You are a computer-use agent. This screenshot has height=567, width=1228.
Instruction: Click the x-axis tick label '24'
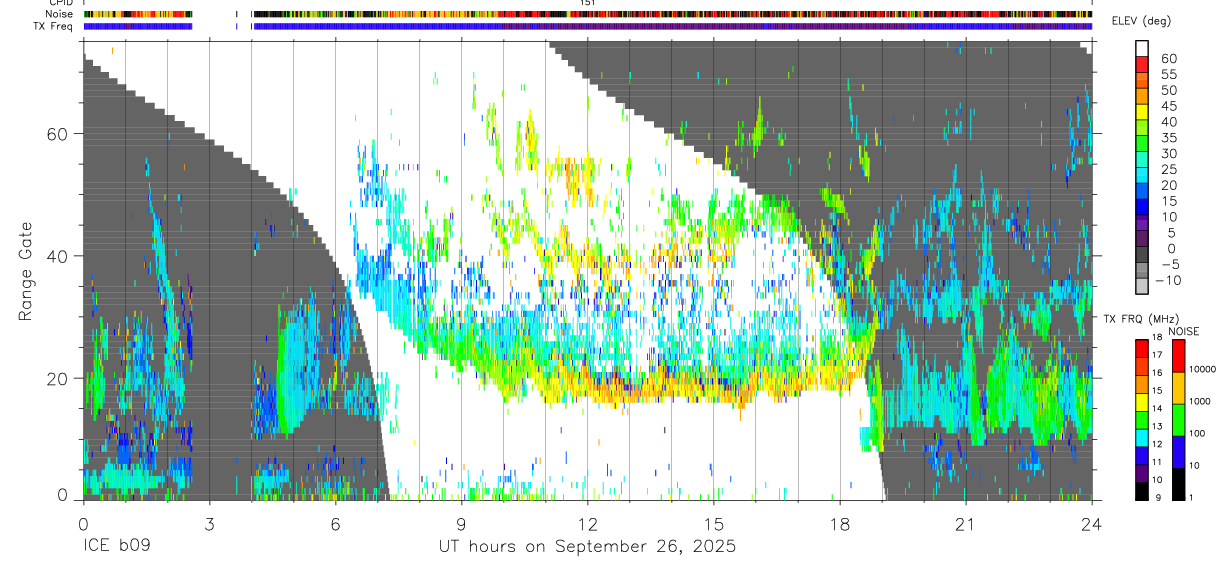(x=1092, y=523)
